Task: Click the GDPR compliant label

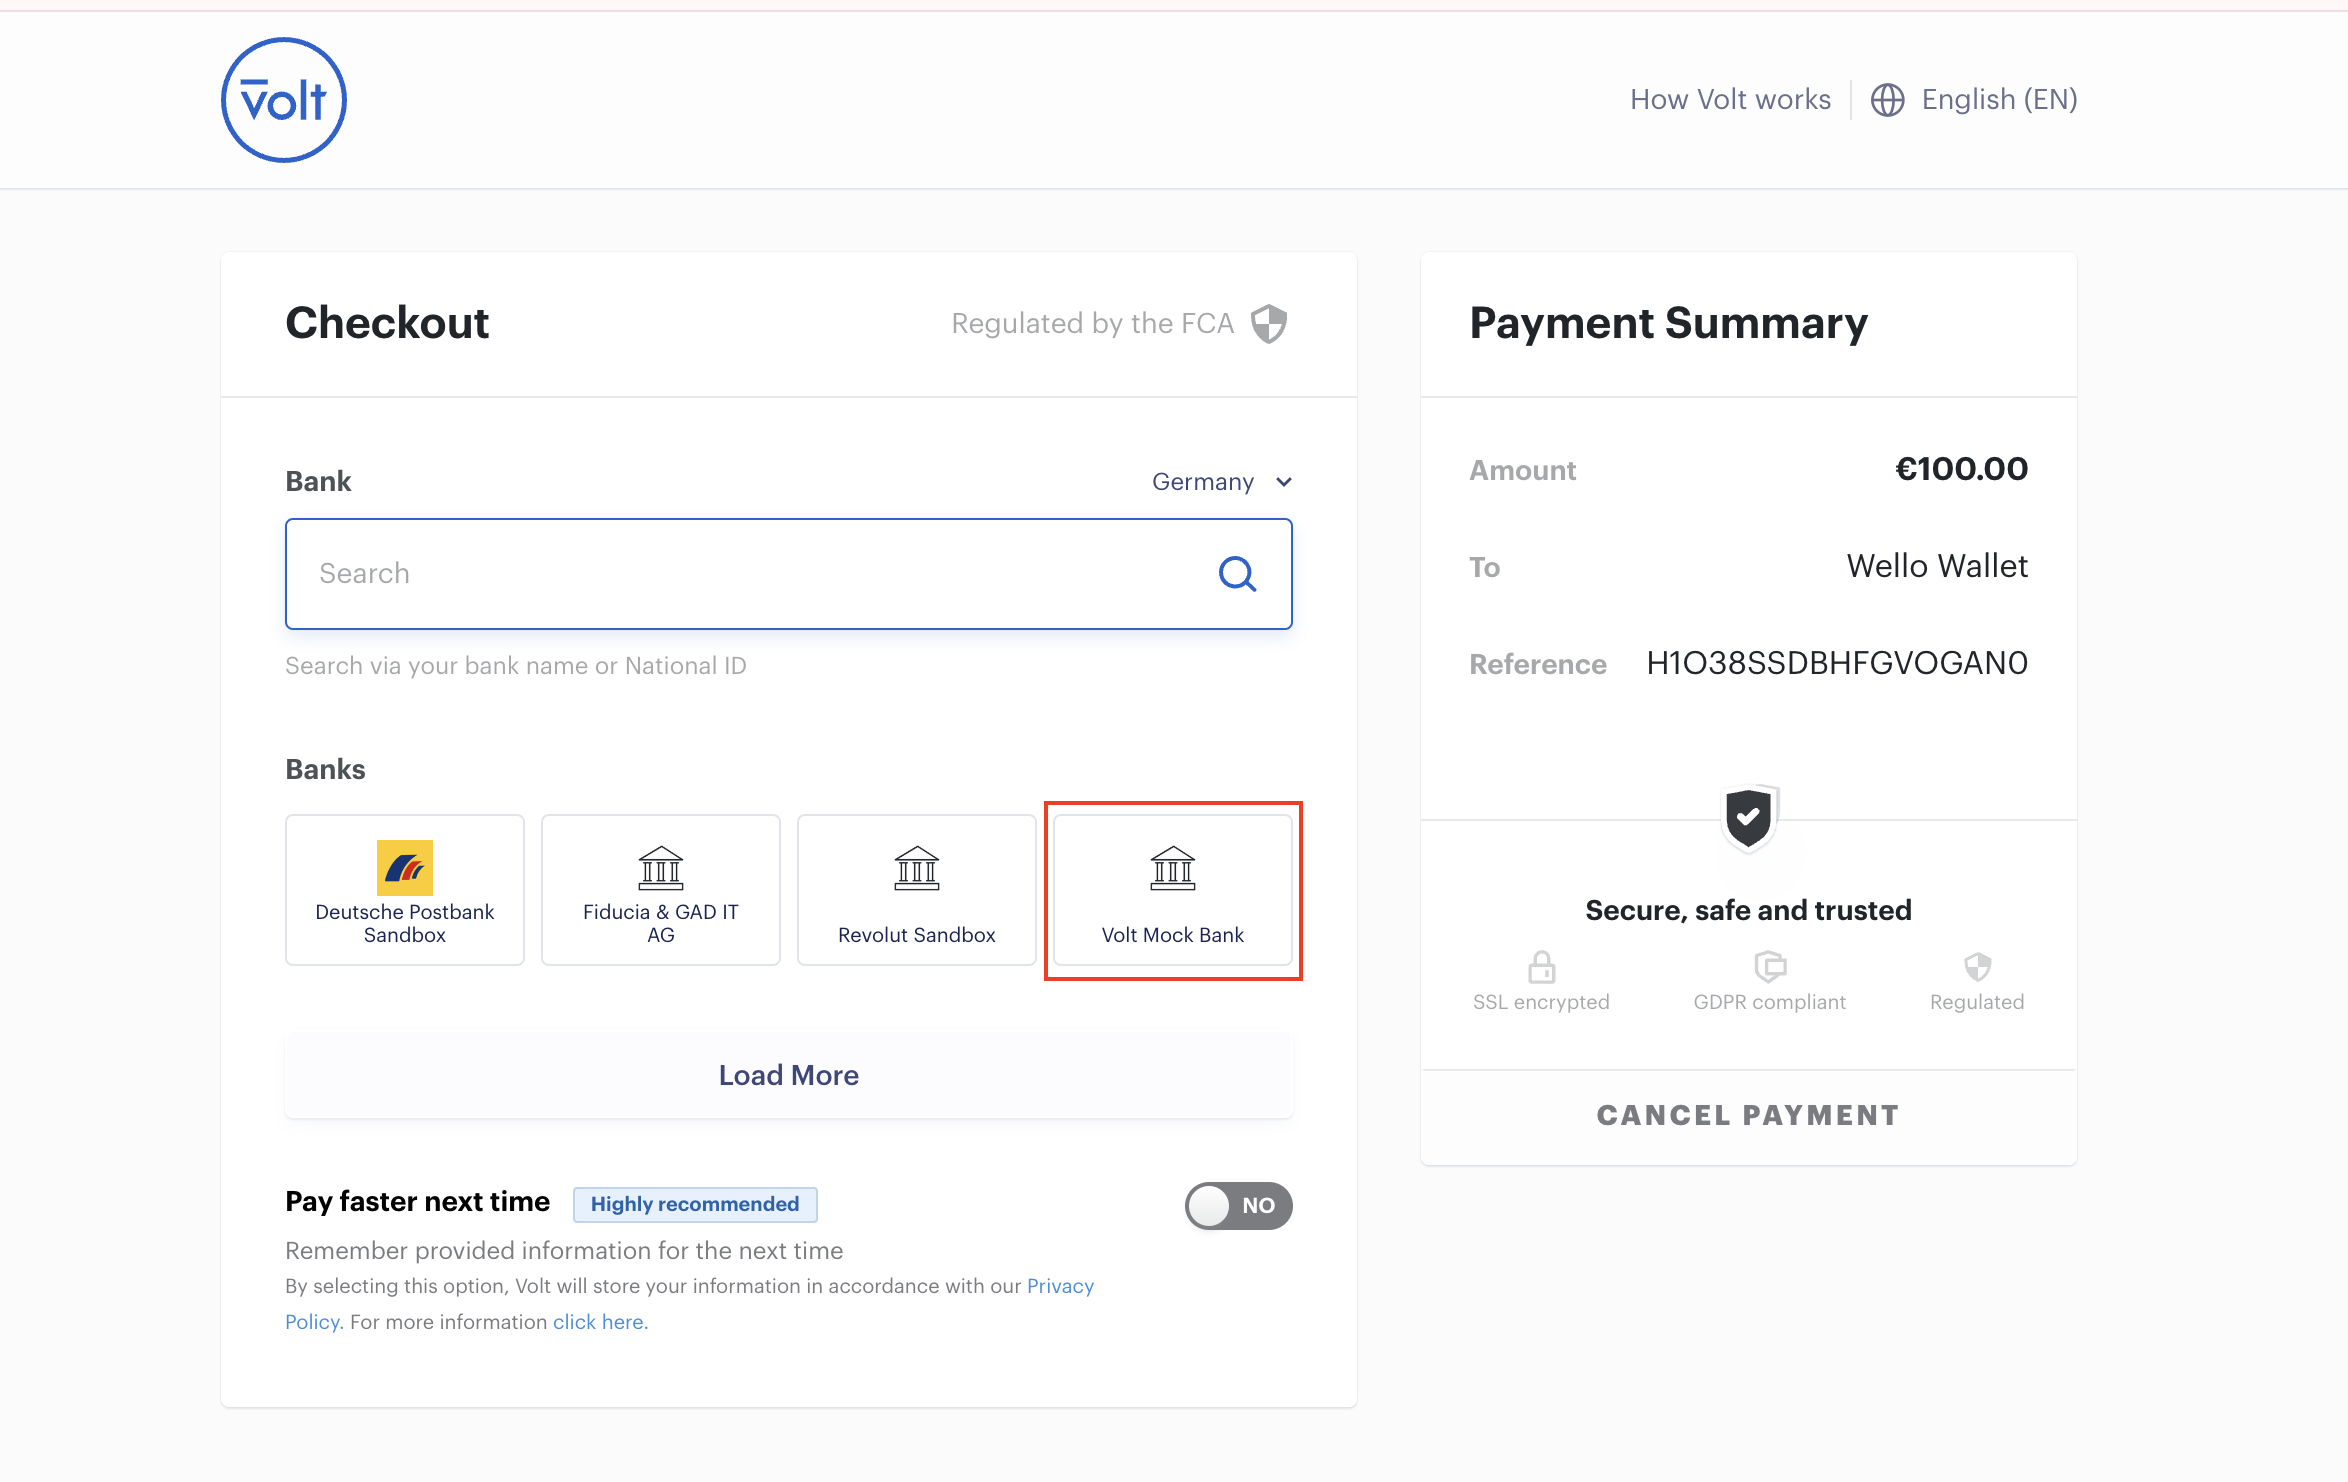Action: [x=1770, y=1002]
